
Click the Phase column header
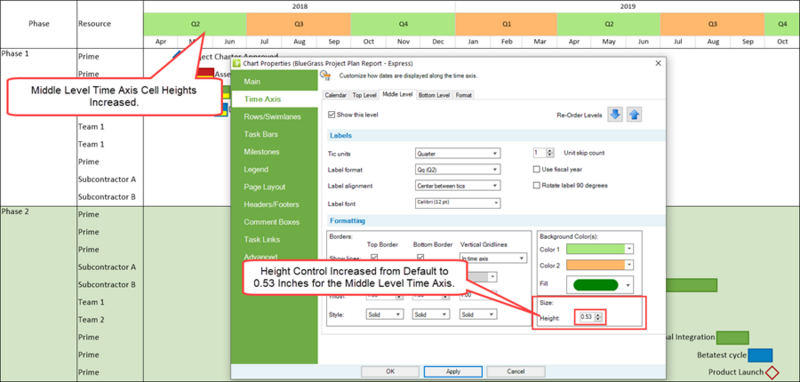[39, 24]
